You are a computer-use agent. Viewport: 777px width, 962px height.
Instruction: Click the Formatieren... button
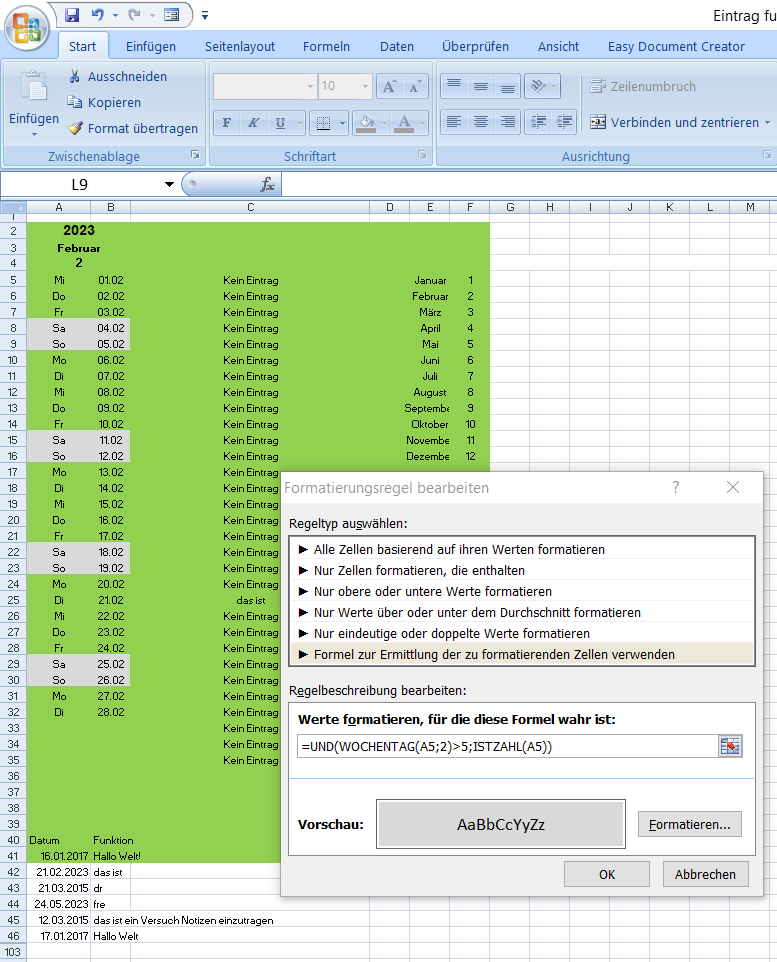tap(689, 824)
